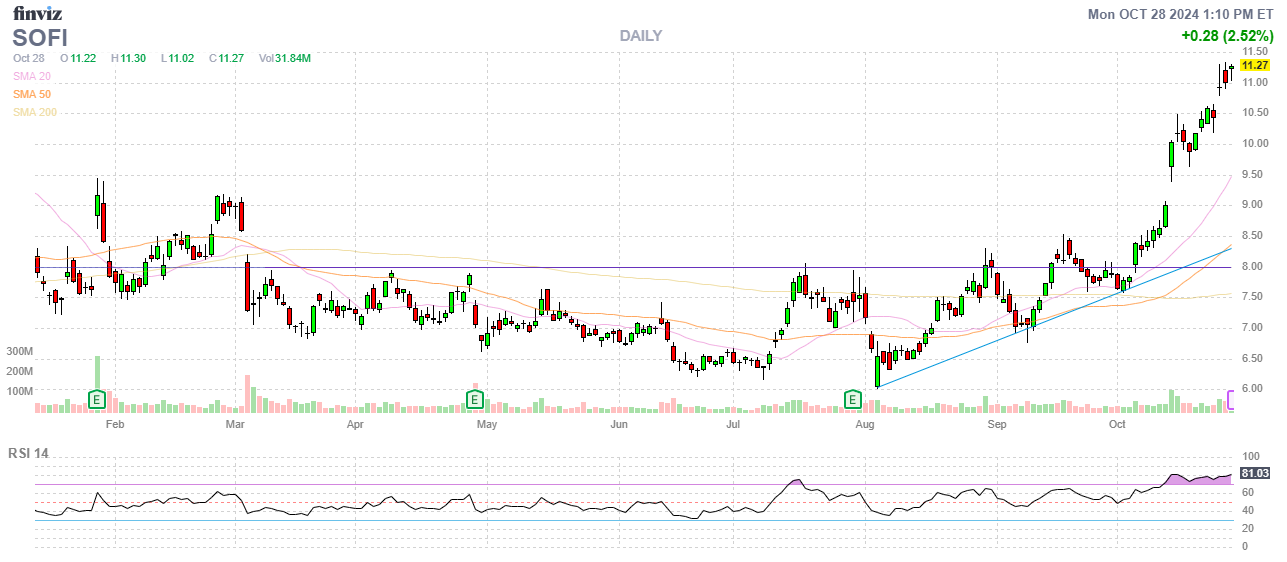Screen dimensions: 1287x562
Task: Click the DAILY timeframe label
Action: [x=640, y=36]
